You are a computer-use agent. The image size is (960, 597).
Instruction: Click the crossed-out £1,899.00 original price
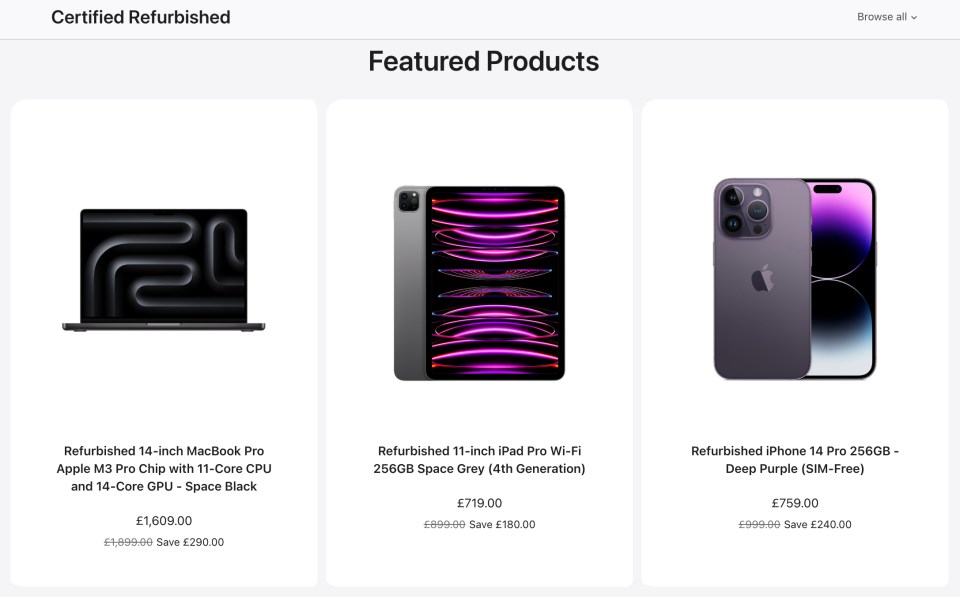(128, 542)
